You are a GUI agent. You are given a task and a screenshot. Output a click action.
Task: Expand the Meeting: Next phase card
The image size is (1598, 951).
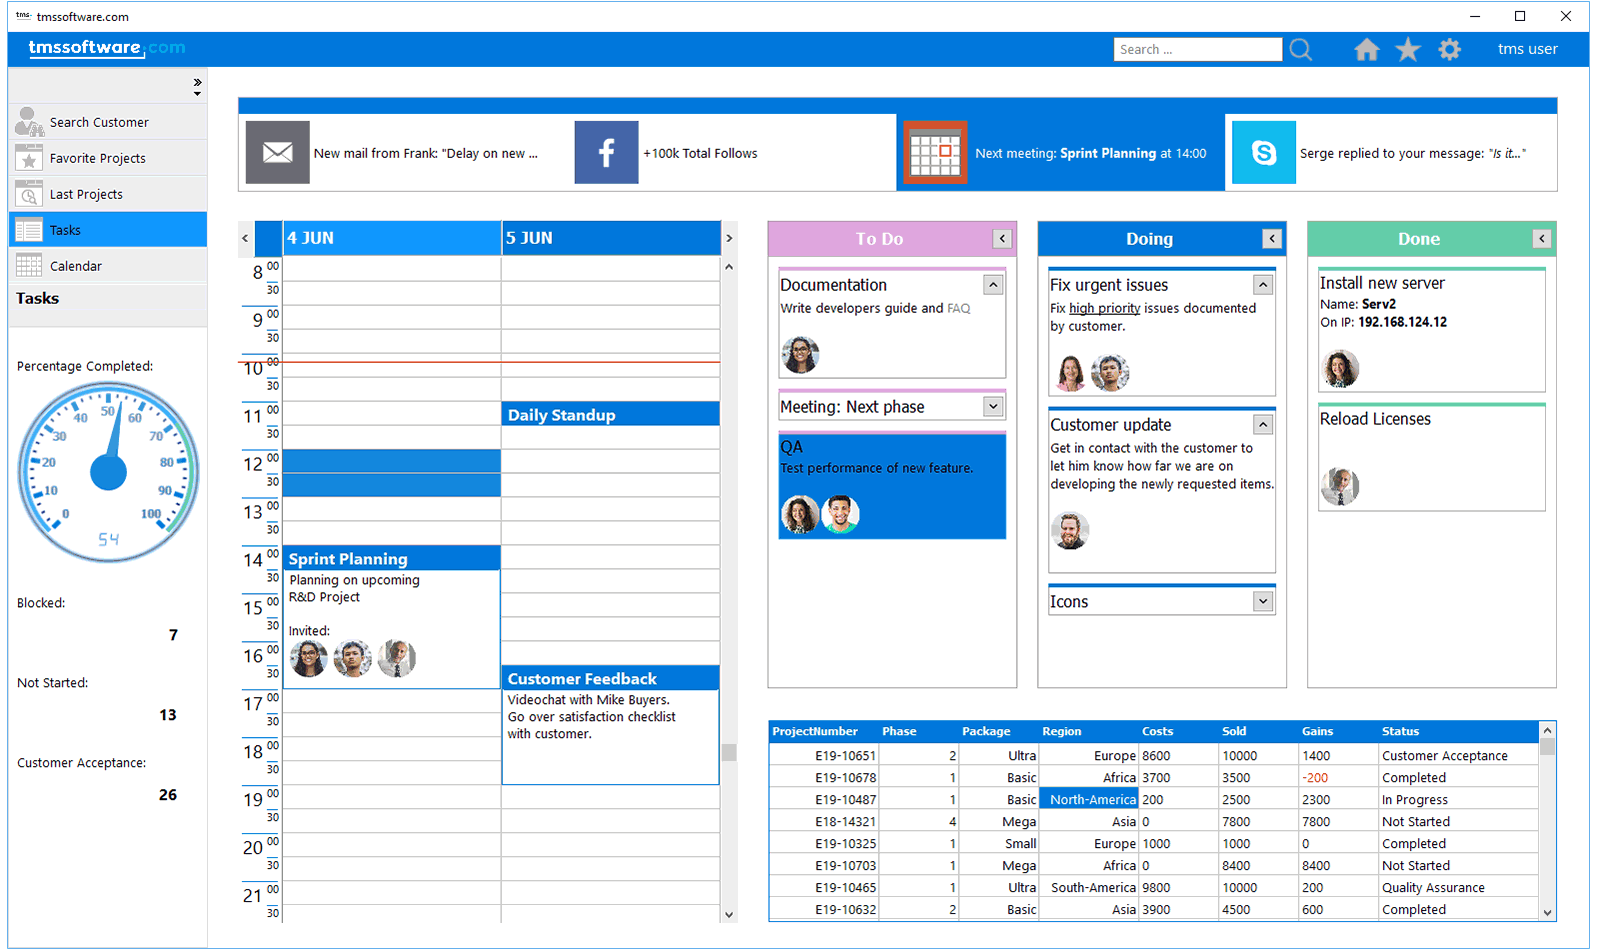[993, 406]
